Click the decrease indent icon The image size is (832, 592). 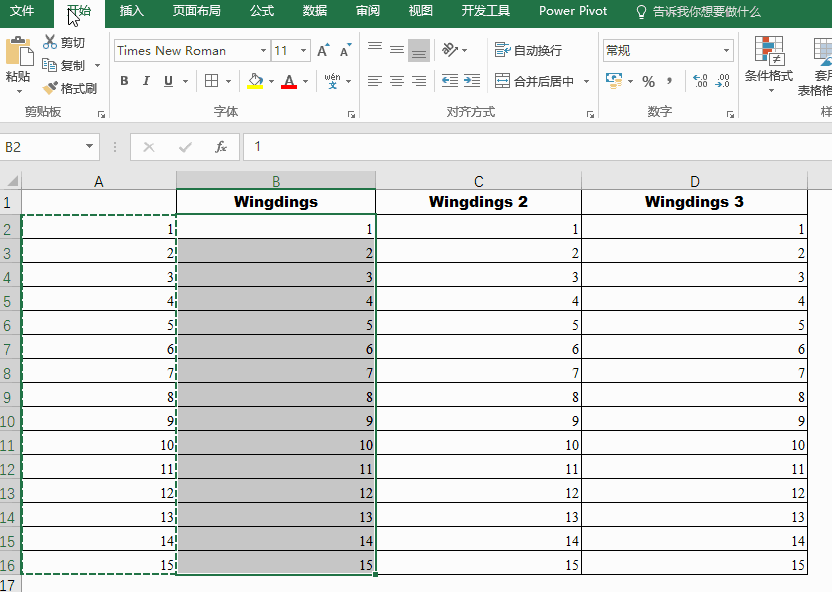450,81
